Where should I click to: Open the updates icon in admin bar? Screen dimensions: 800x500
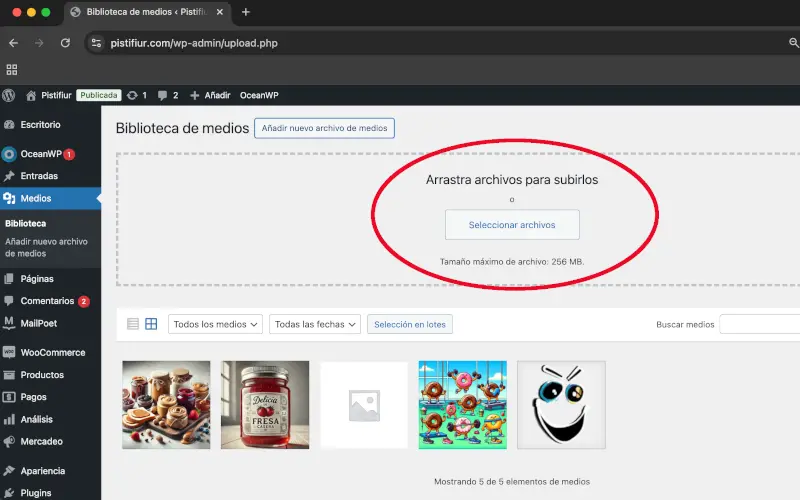point(133,95)
